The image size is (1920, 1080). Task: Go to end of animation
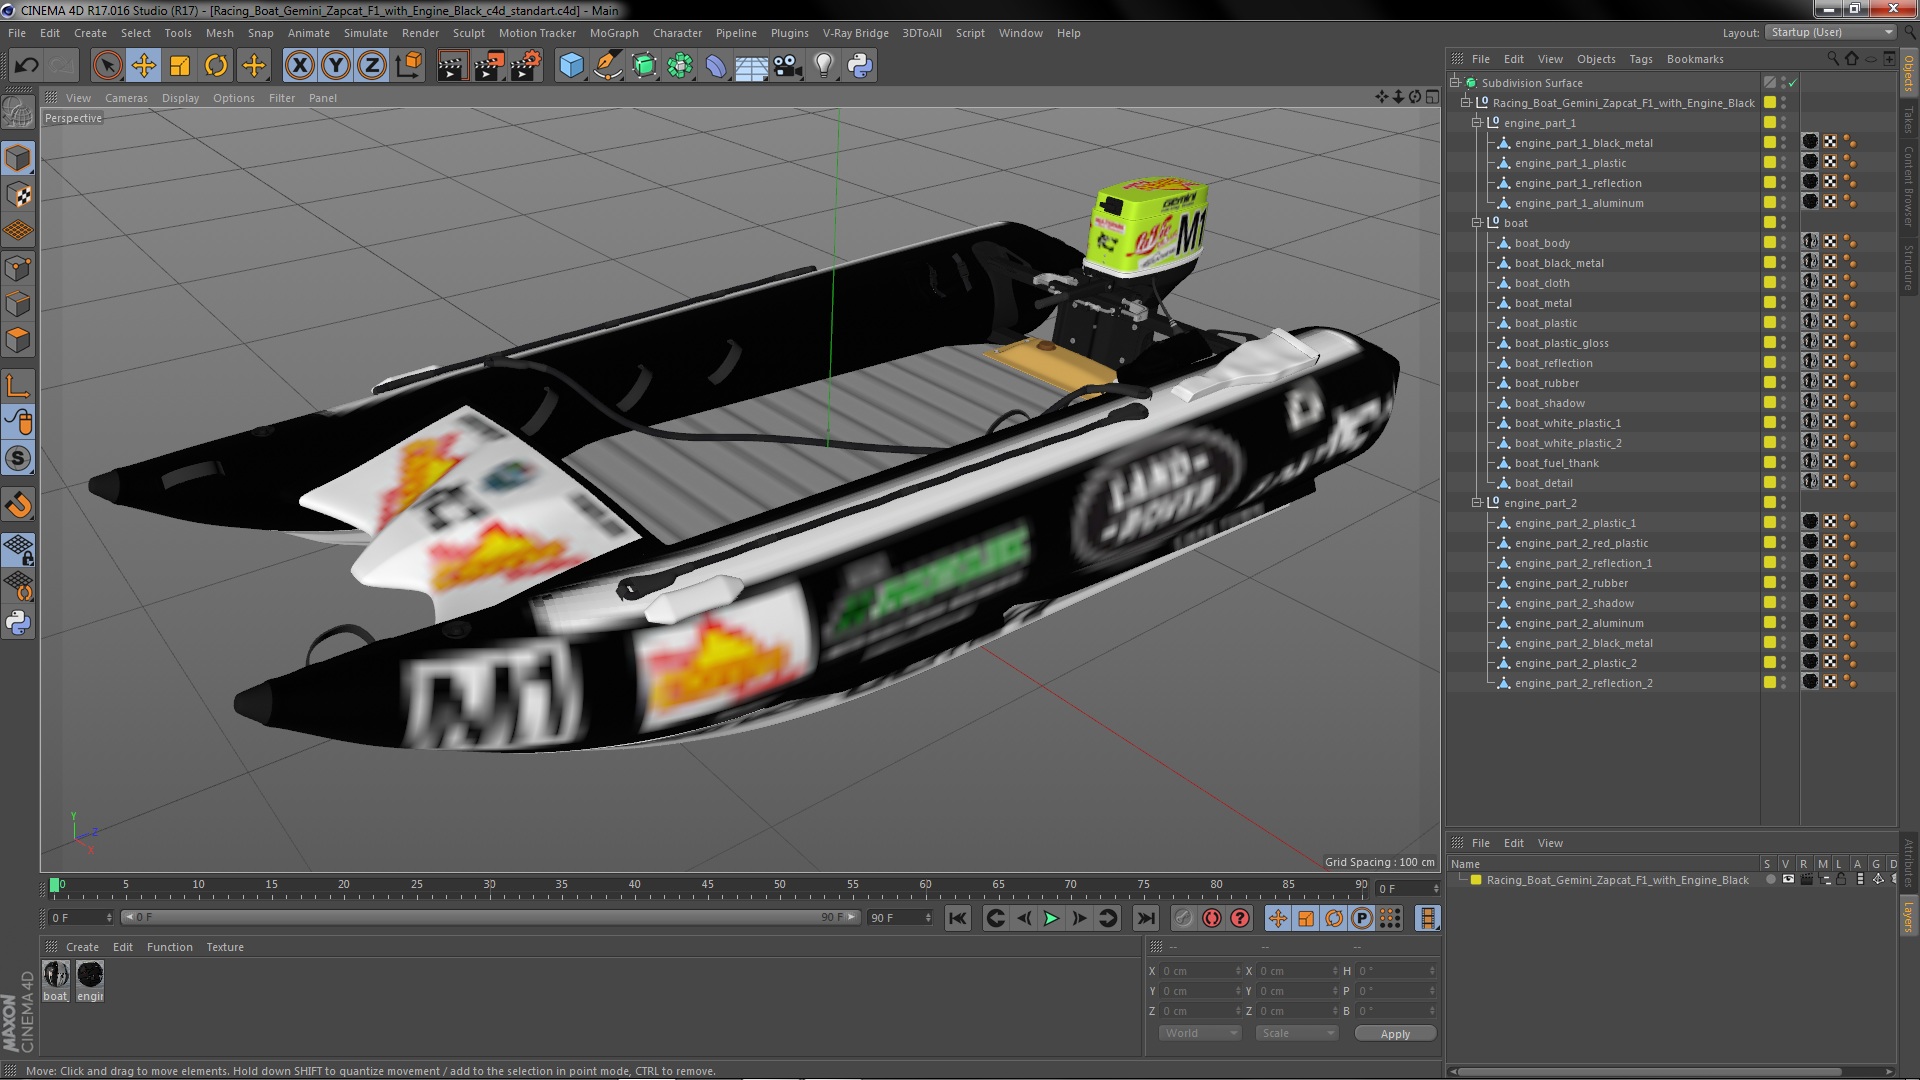[x=1146, y=918]
